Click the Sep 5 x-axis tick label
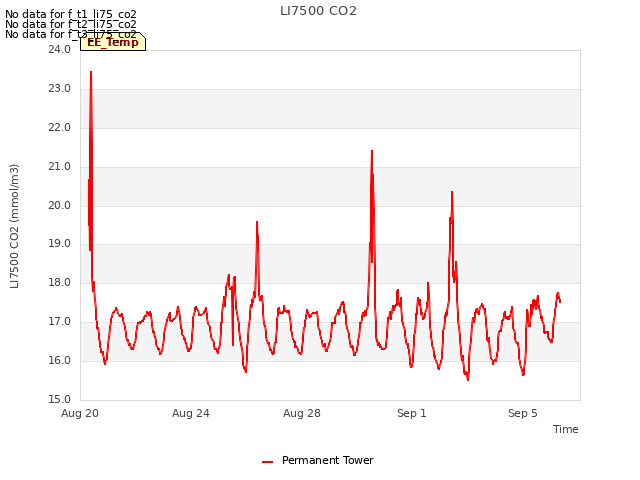This screenshot has height=480, width=640. click(522, 413)
